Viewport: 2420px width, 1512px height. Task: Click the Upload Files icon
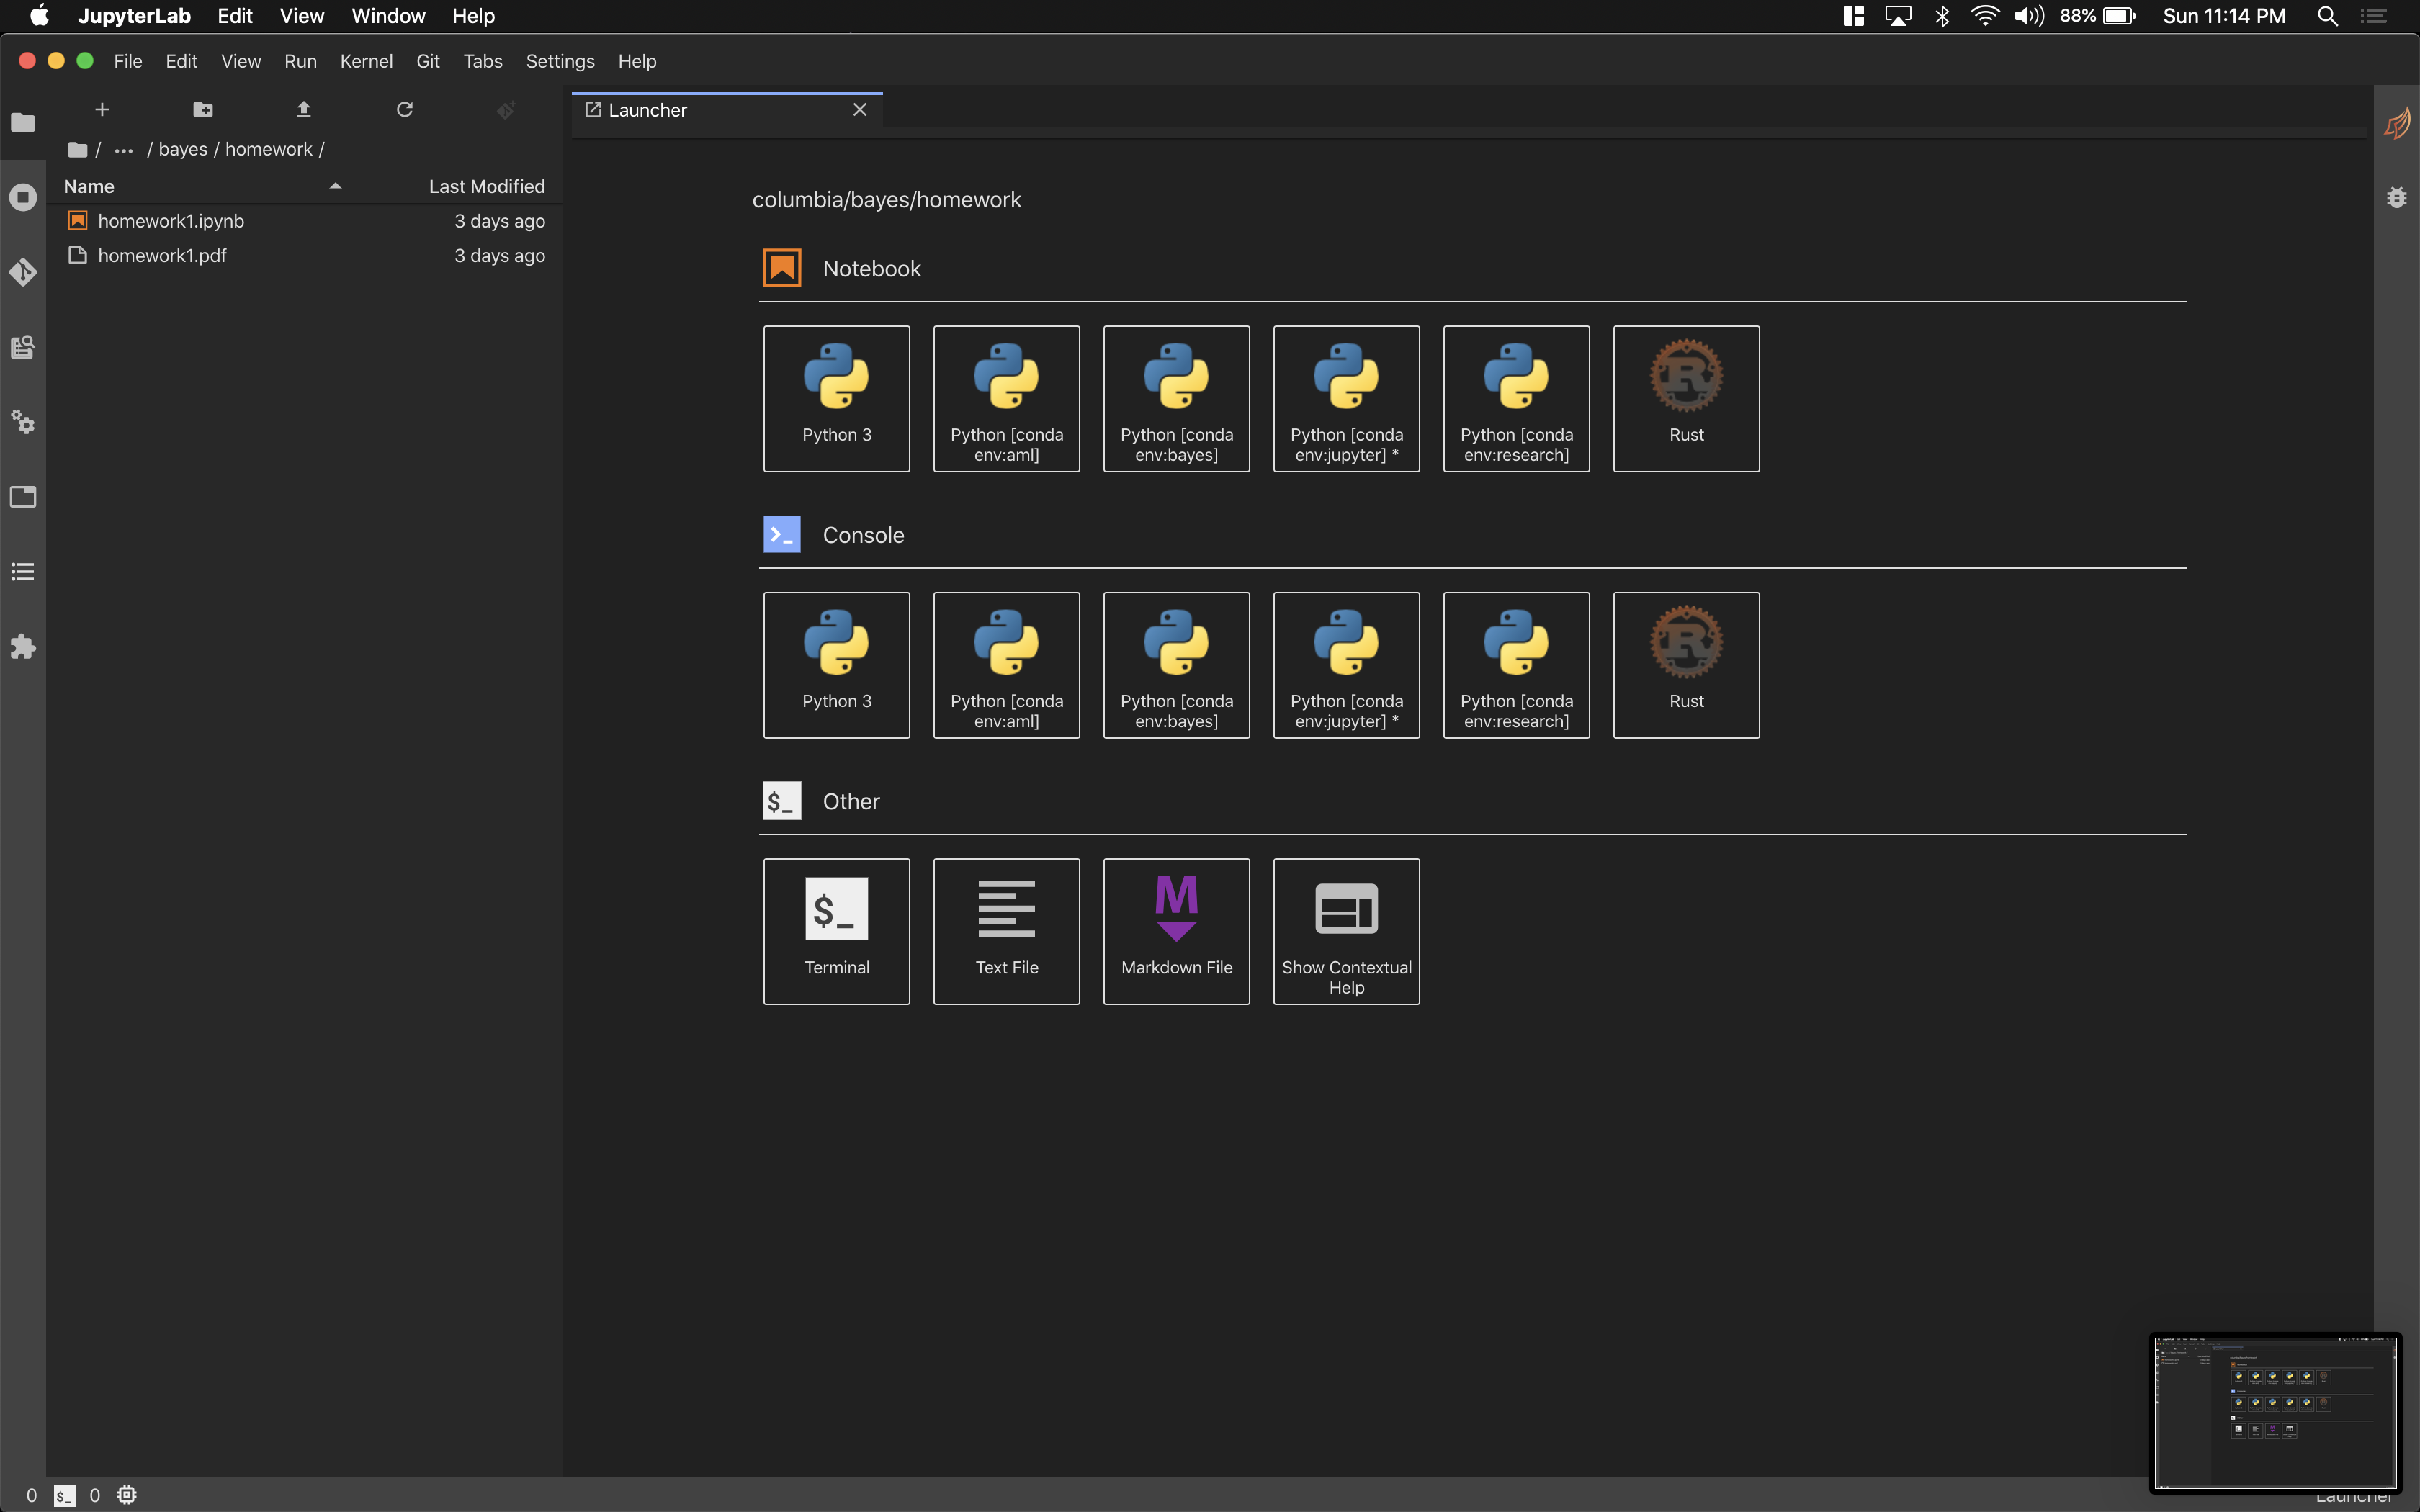tap(304, 109)
